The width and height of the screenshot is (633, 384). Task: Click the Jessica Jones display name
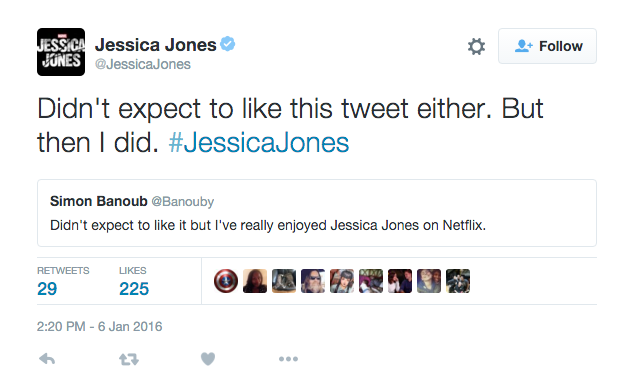pyautogui.click(x=155, y=44)
